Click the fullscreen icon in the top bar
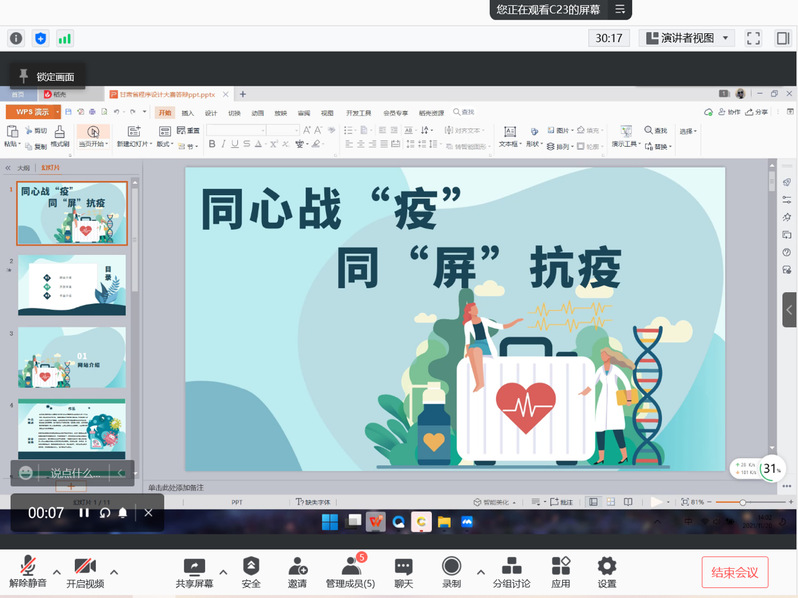The width and height of the screenshot is (798, 598). click(x=754, y=38)
